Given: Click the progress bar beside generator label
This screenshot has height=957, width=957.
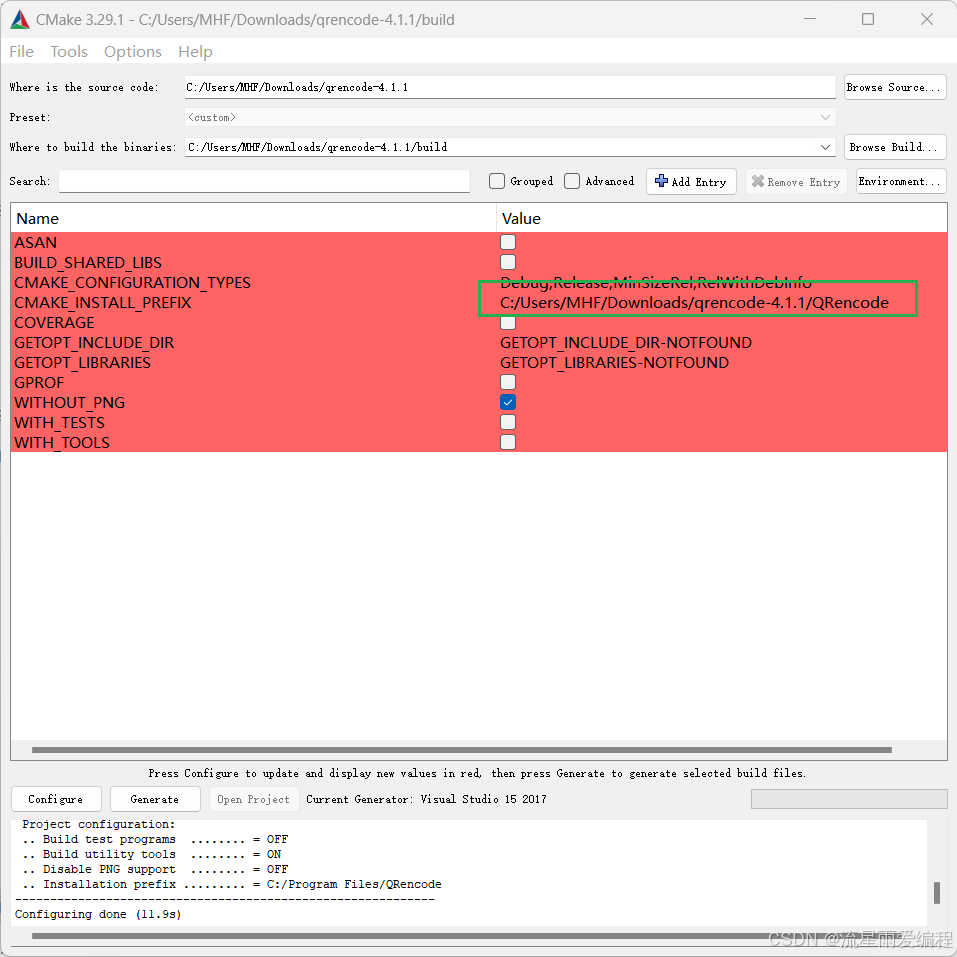Looking at the screenshot, I should tap(848, 799).
